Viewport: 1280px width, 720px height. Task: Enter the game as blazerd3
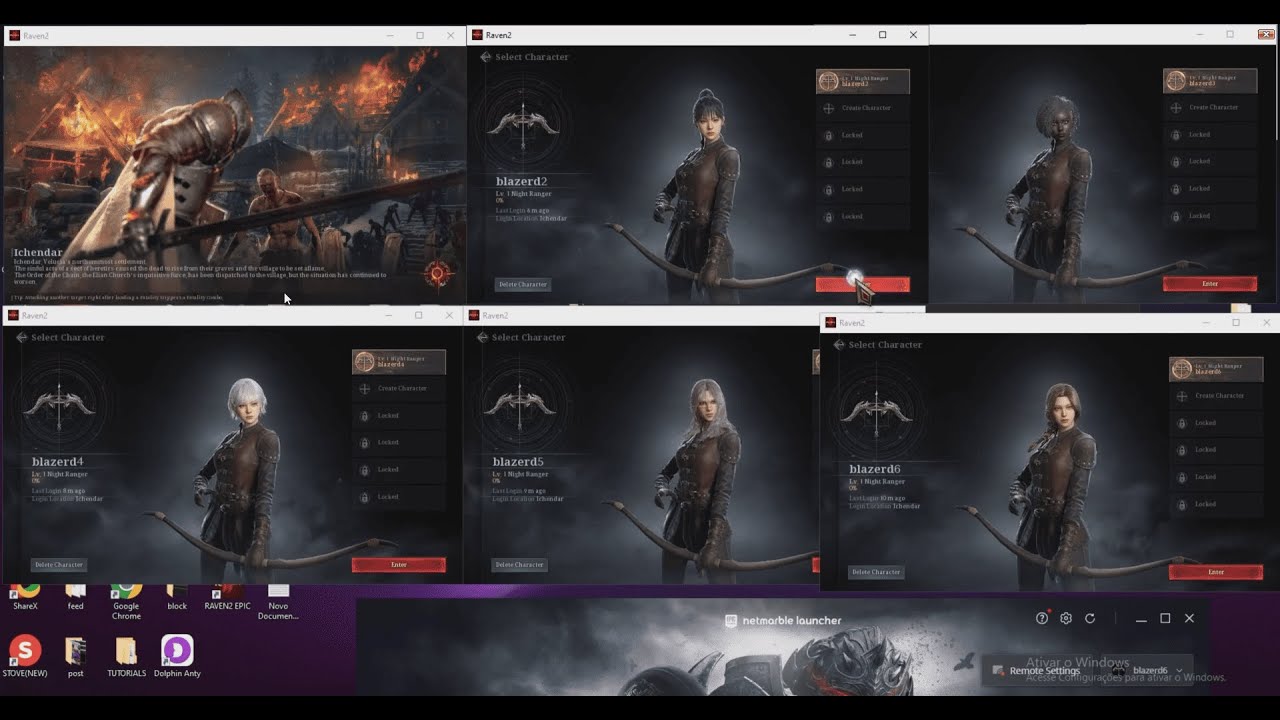1210,284
